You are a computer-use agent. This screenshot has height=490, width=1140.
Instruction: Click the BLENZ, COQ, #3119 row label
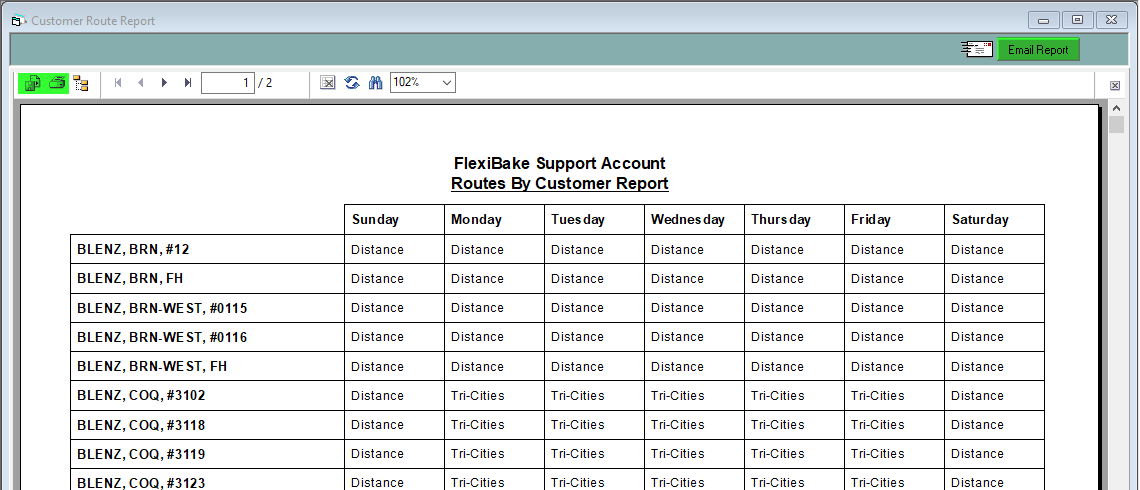[x=141, y=454]
